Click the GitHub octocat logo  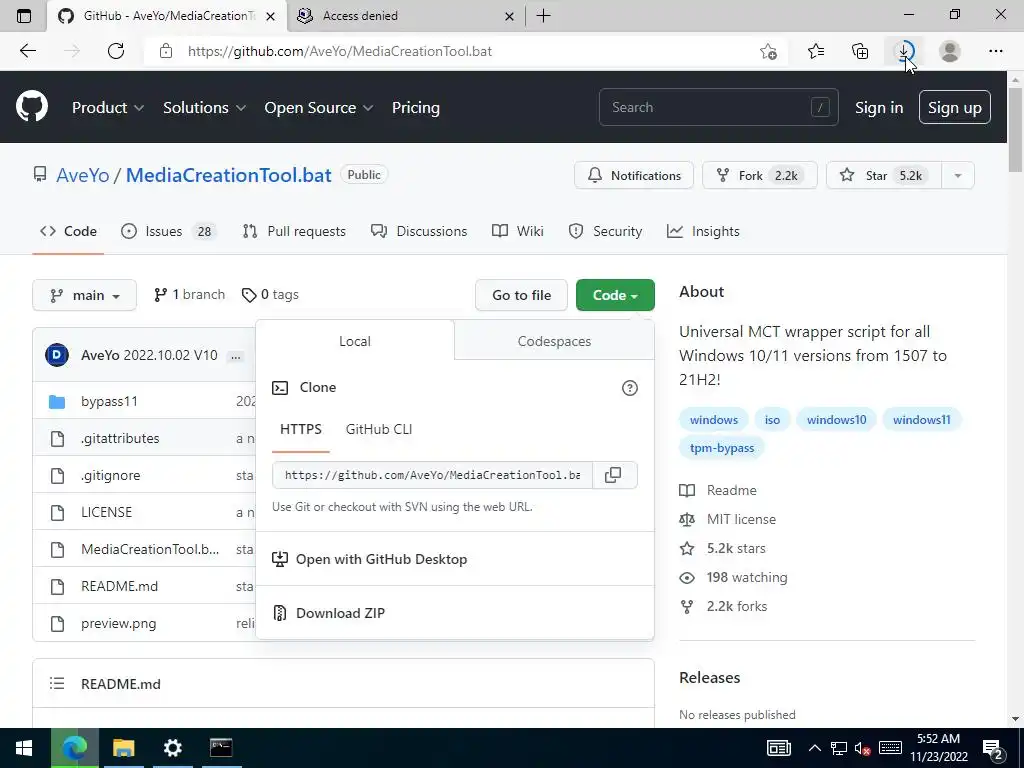32,107
